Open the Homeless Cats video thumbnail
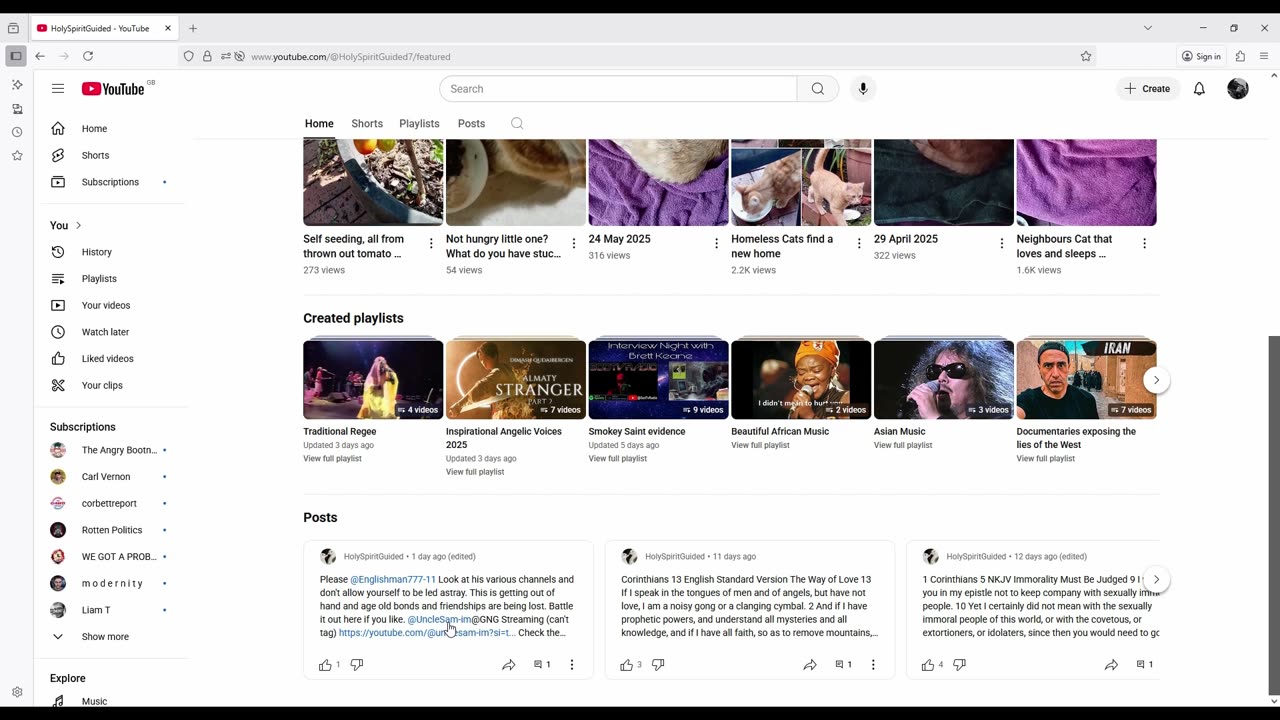The height and width of the screenshot is (720, 1280). tap(801, 182)
